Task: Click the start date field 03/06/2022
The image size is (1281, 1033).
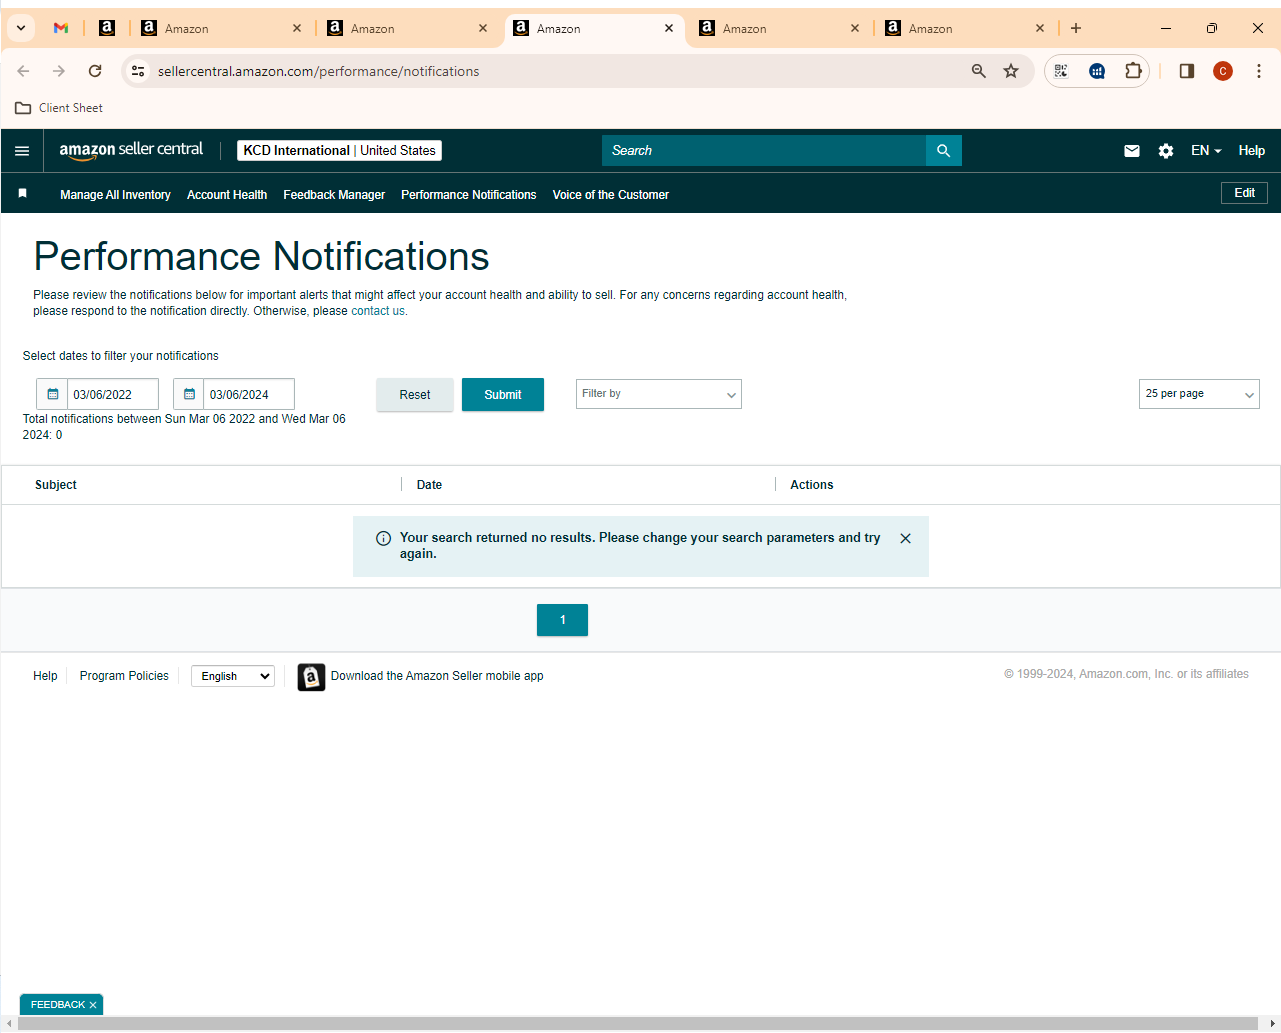Action: pyautogui.click(x=113, y=394)
